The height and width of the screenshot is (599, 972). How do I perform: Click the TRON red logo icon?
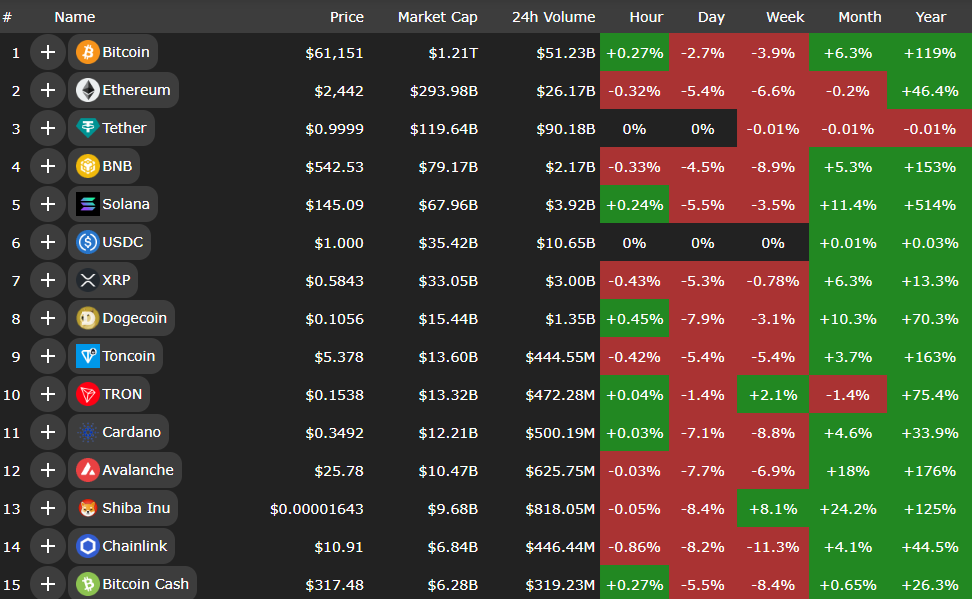(87, 394)
